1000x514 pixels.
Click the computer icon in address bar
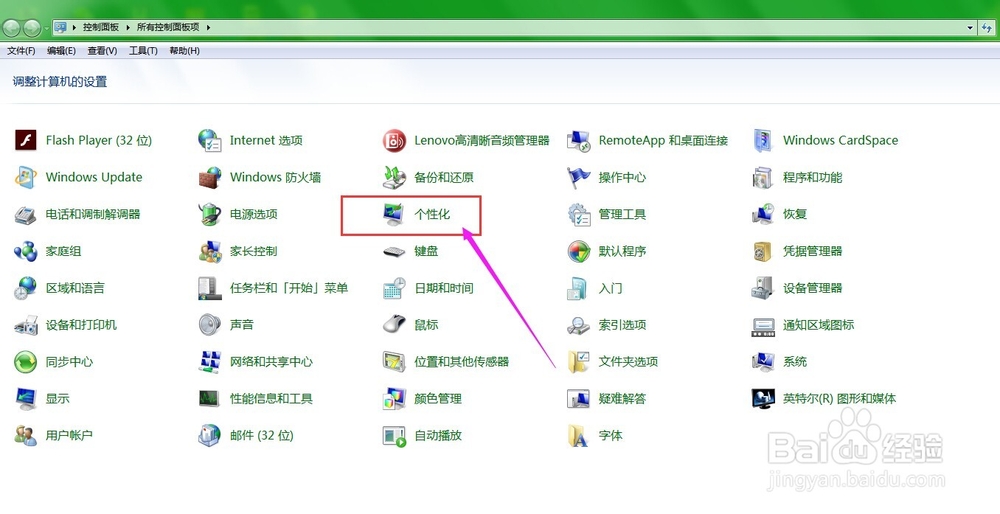pos(61,27)
